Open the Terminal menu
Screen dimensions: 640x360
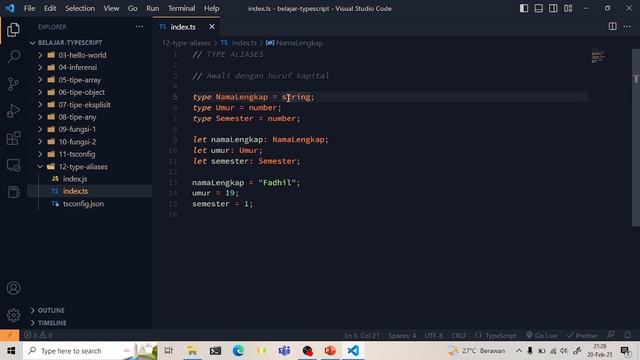point(181,8)
